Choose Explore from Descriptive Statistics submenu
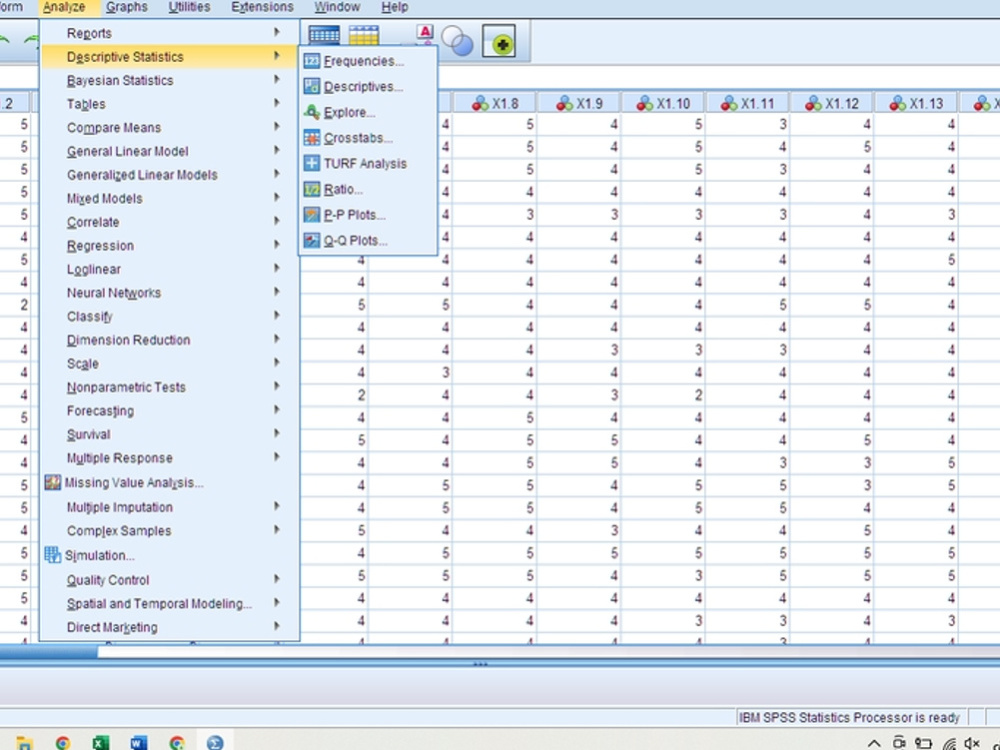 (x=345, y=112)
